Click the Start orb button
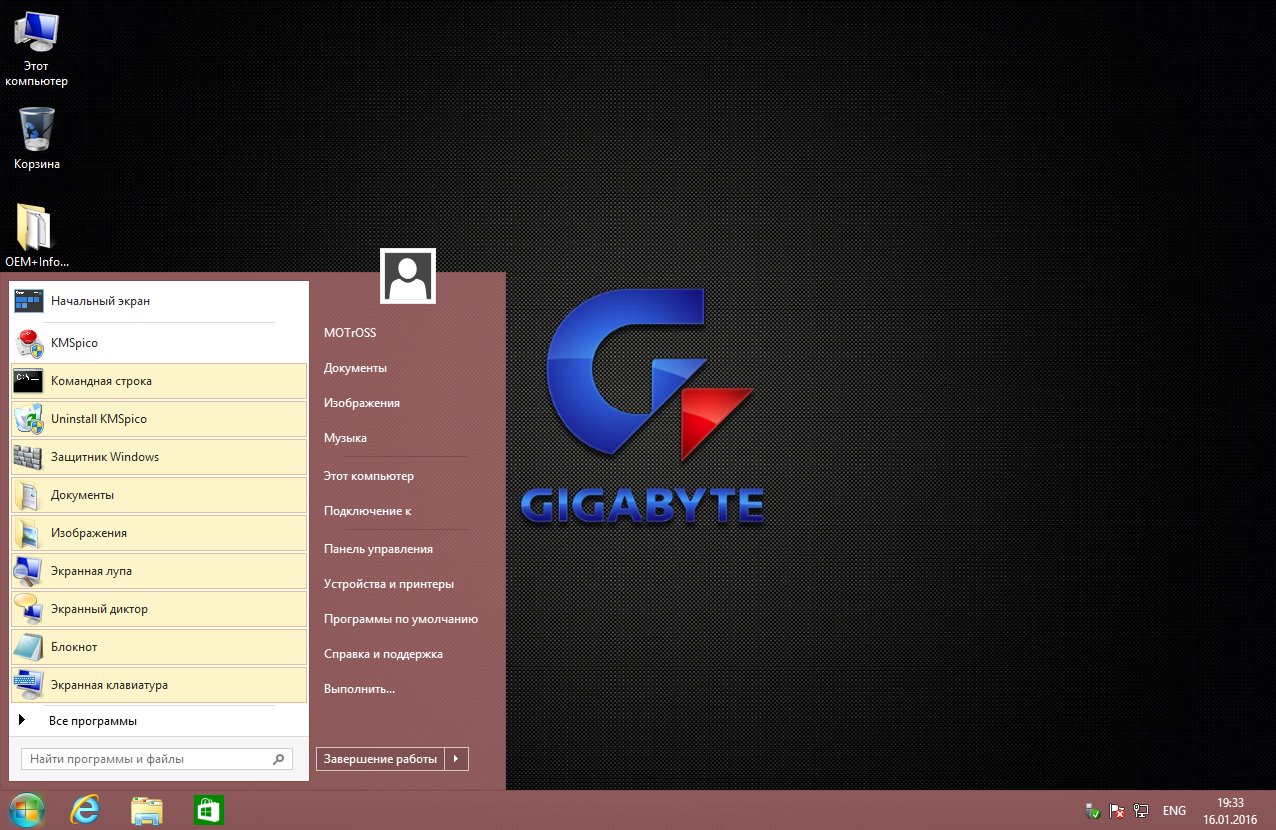Screen dimensions: 1276x830 26,810
